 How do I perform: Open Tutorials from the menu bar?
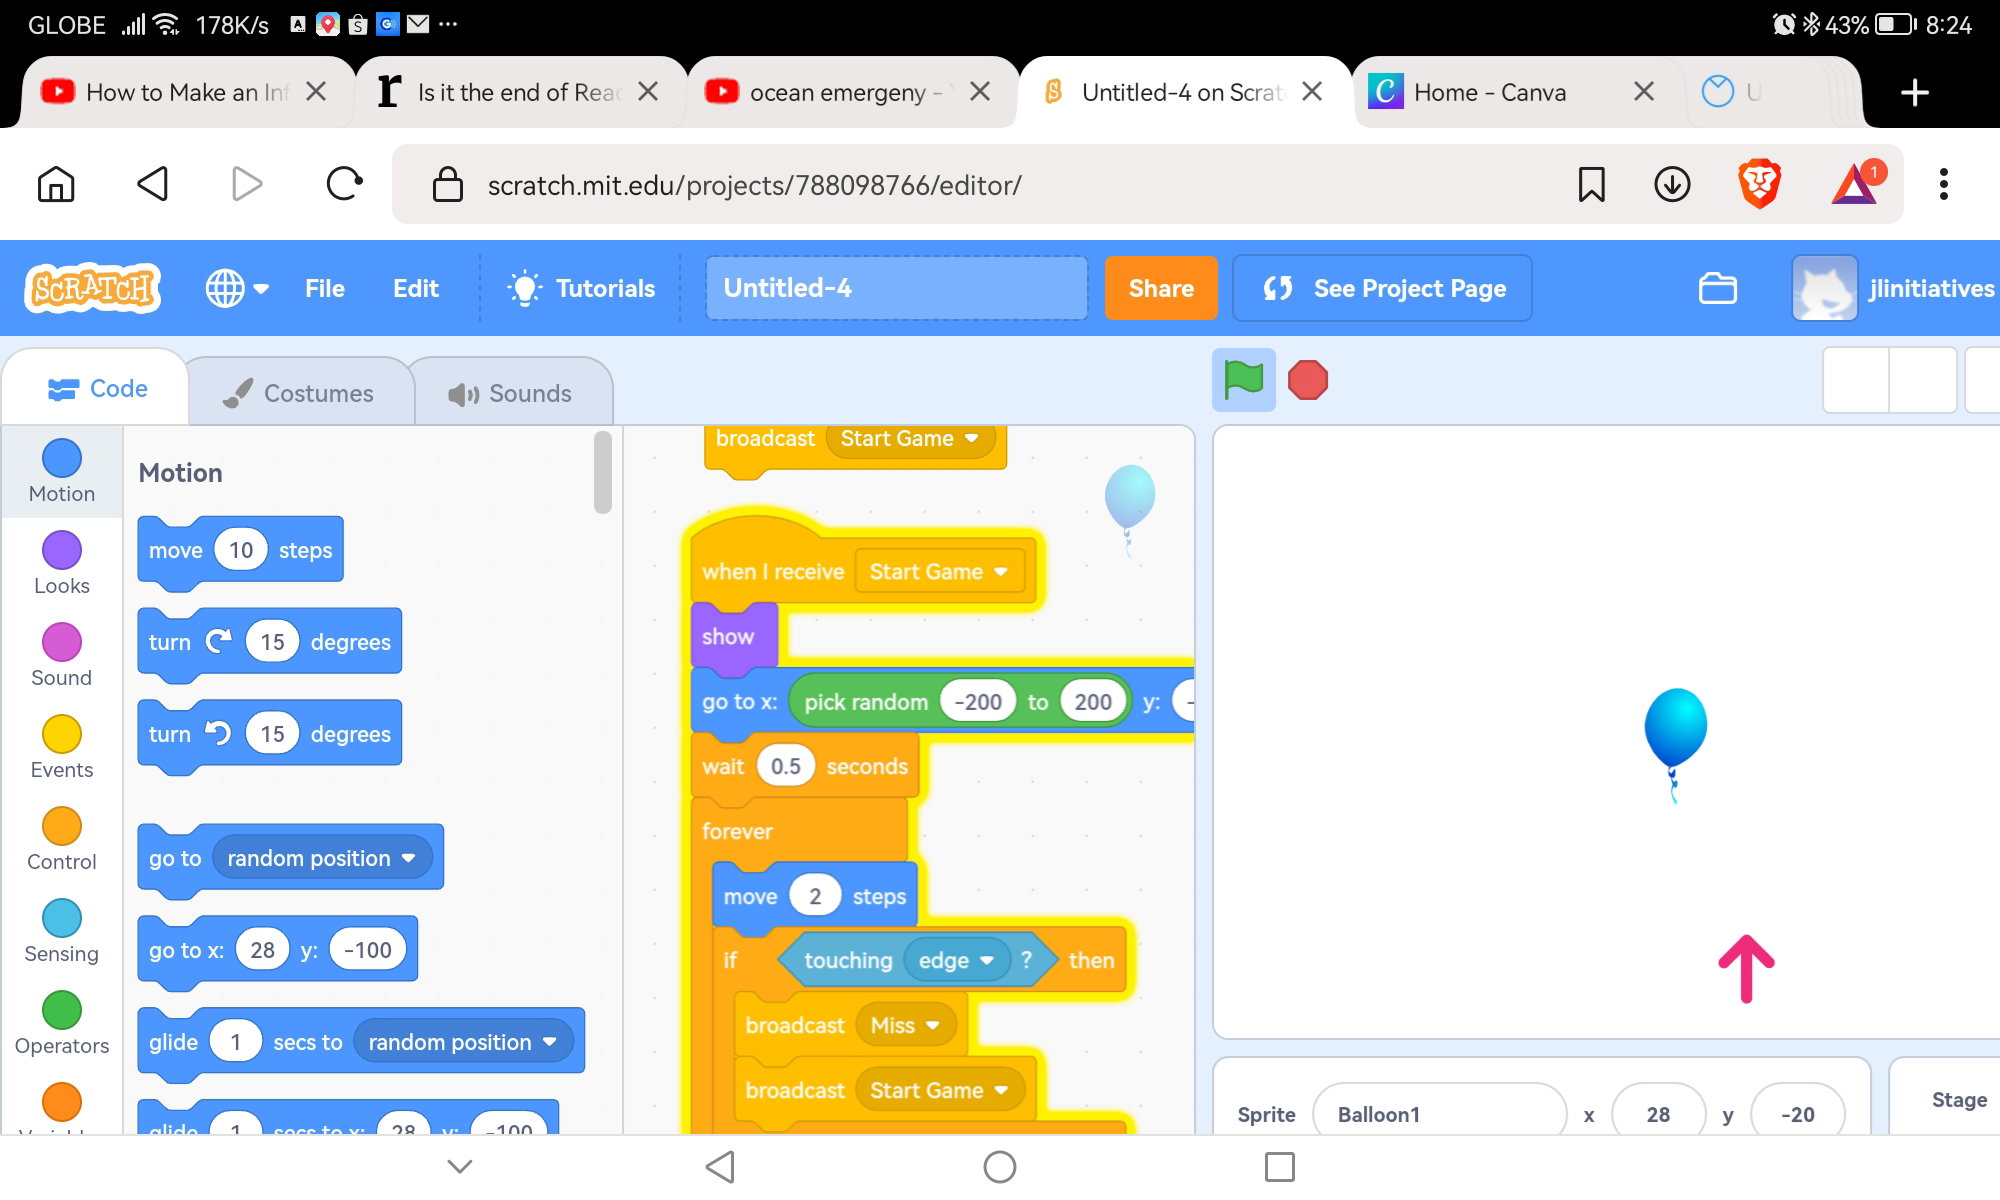(x=581, y=288)
